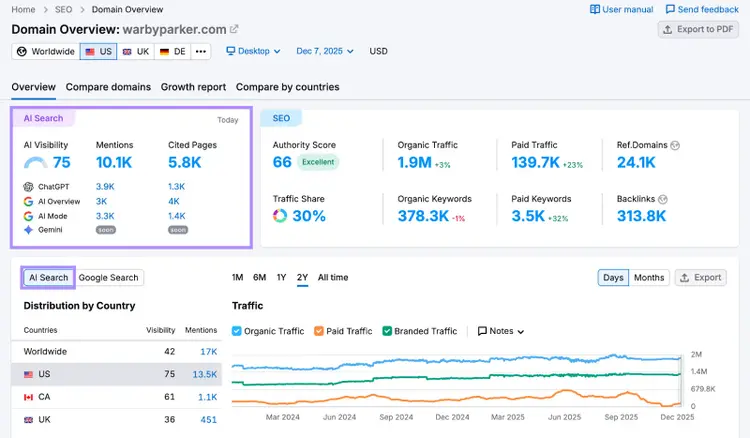This screenshot has width=750, height=438.
Task: Open the Dec 7, 2025 date dropdown
Action: point(325,51)
